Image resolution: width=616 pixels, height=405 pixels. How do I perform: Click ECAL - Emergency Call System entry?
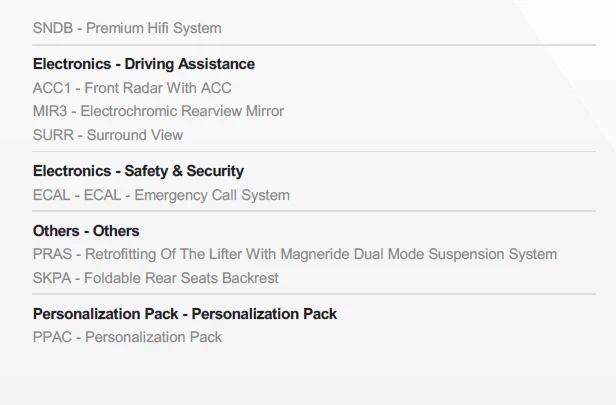tap(161, 195)
